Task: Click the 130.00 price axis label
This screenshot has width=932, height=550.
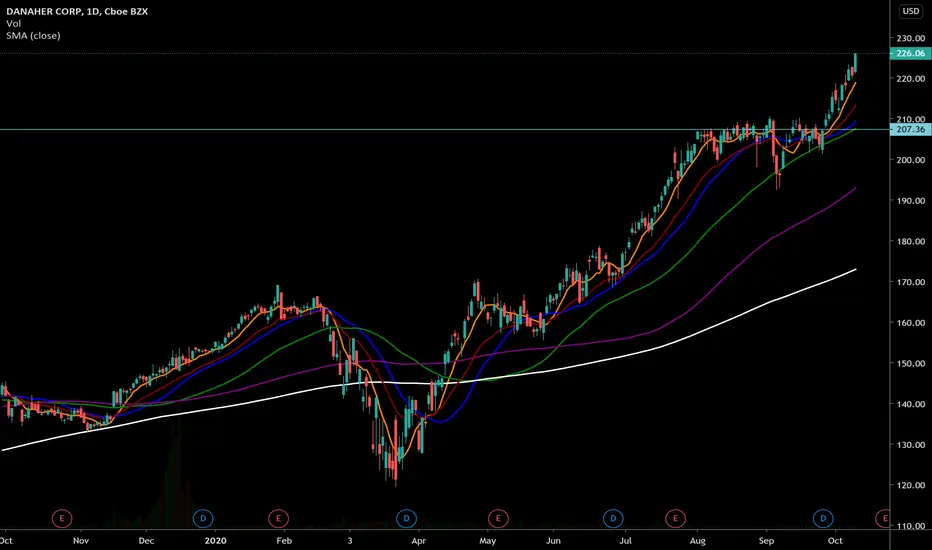Action: [911, 445]
